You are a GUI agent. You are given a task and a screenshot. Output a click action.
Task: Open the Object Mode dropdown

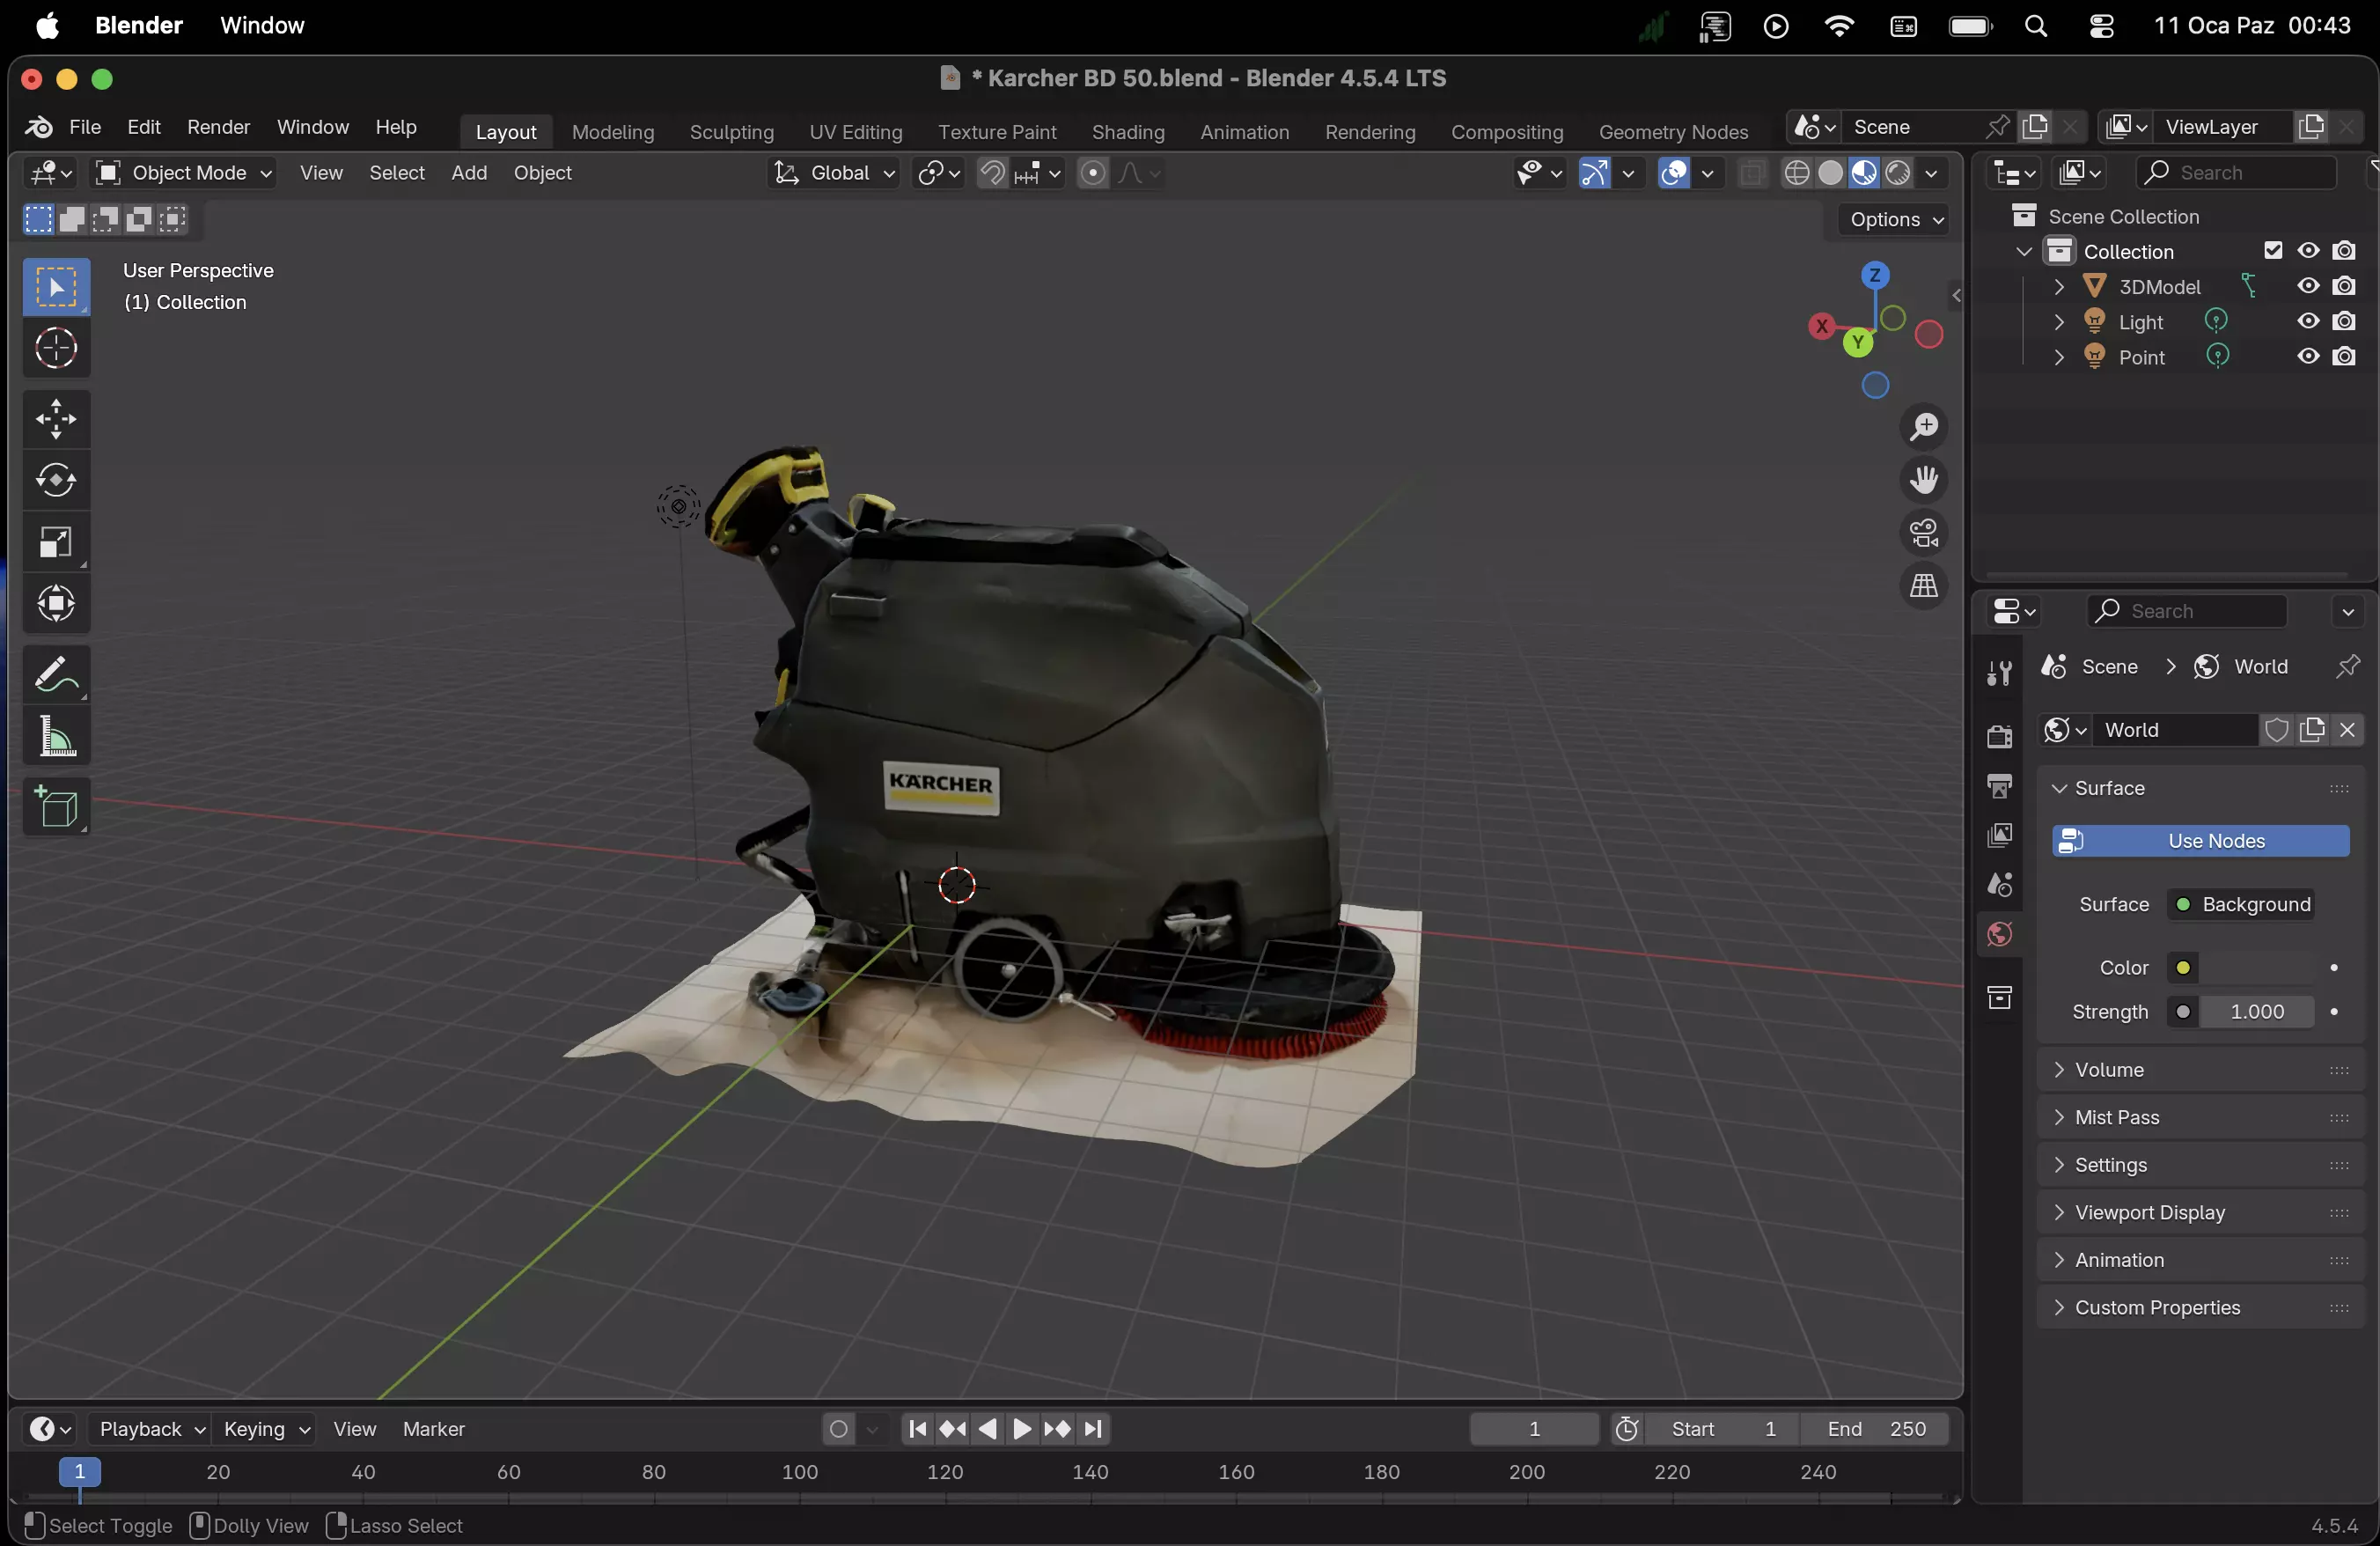click(x=183, y=173)
